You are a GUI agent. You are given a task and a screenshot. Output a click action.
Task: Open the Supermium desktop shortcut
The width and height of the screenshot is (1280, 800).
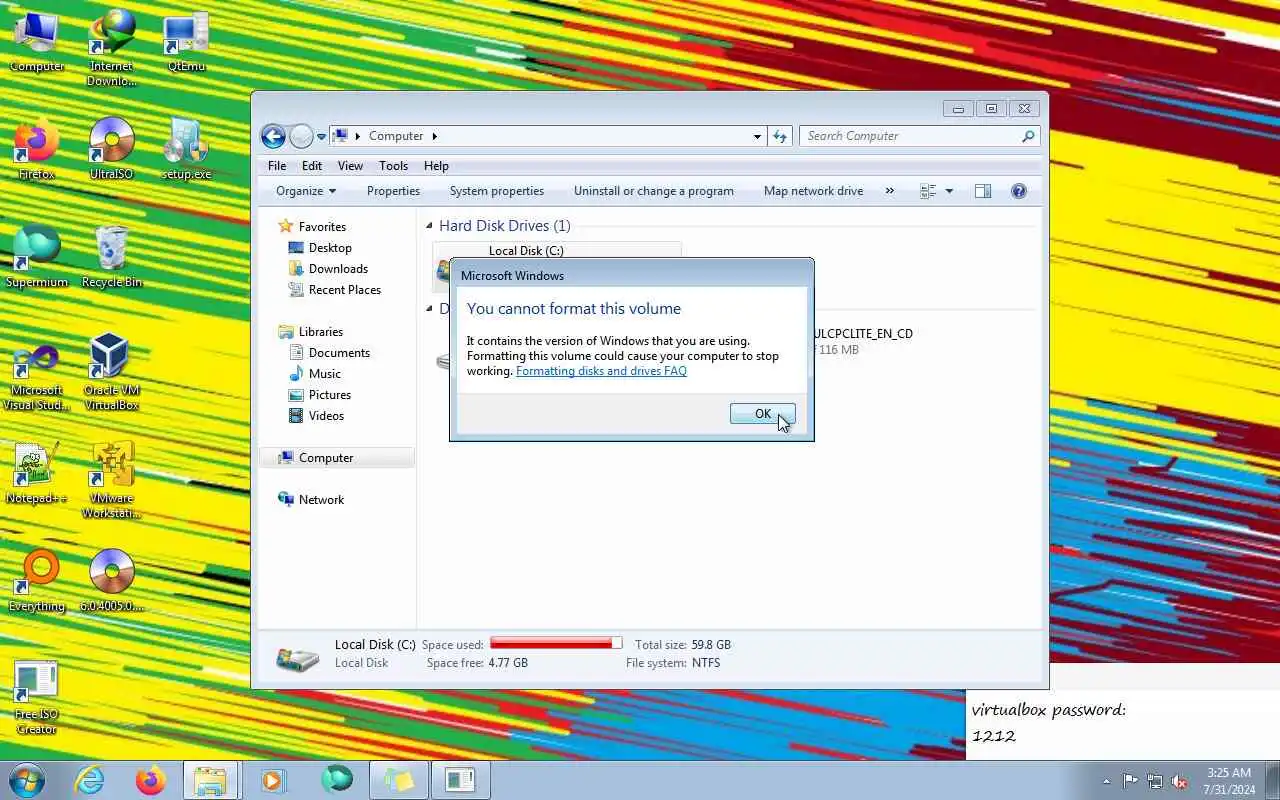coord(37,258)
